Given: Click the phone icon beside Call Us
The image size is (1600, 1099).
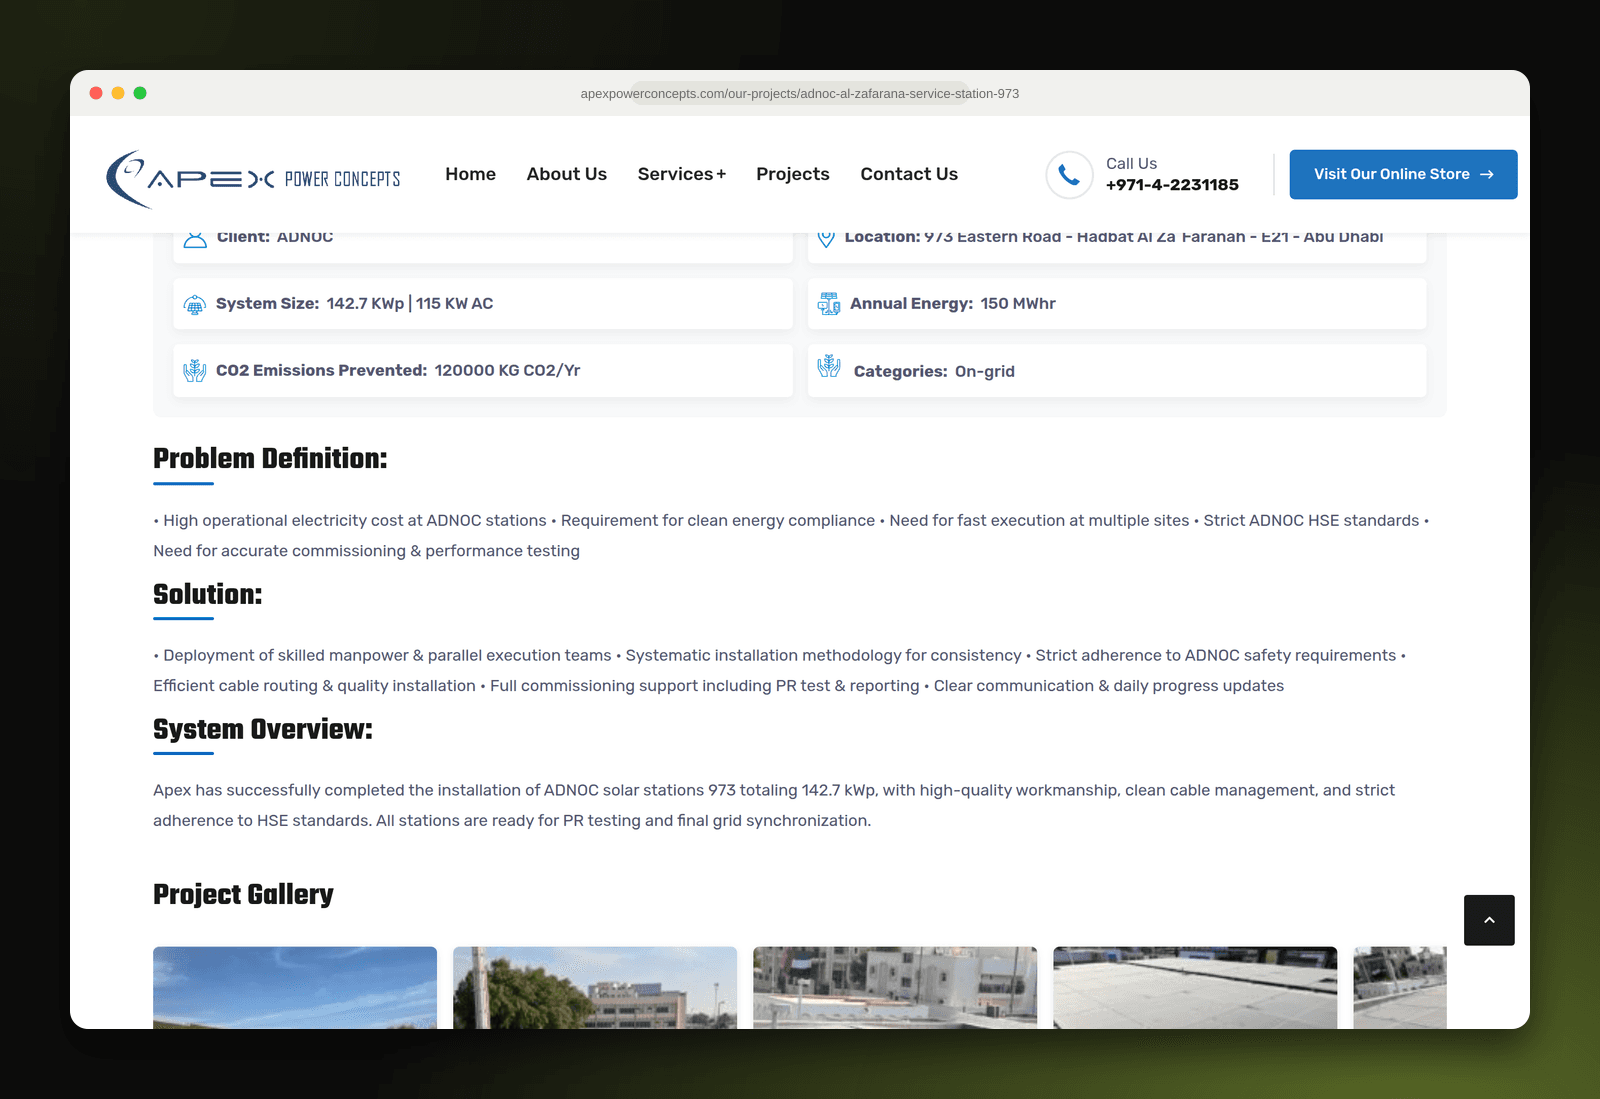Looking at the screenshot, I should (x=1069, y=175).
